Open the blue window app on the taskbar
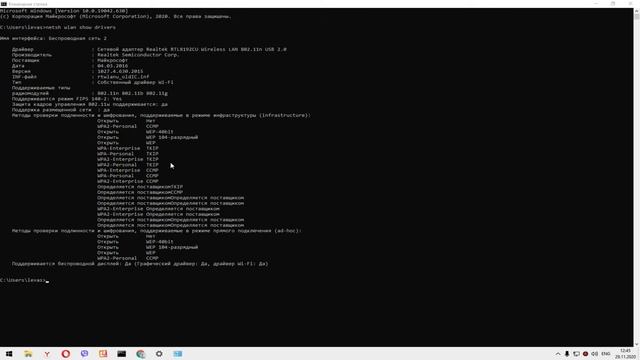Viewport: 640px width, 360px height. [x=178, y=354]
